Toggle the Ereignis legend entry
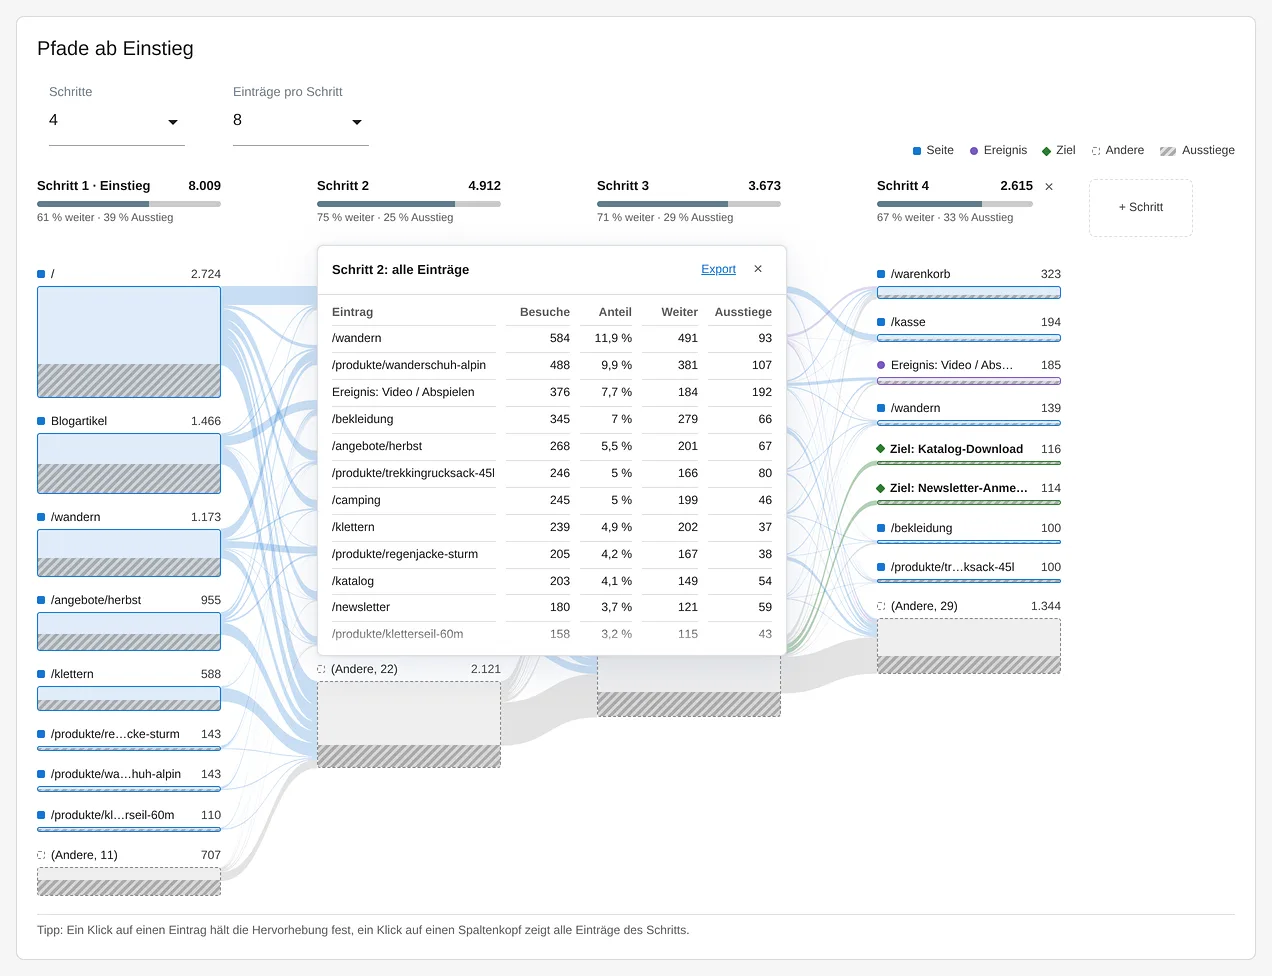 998,150
